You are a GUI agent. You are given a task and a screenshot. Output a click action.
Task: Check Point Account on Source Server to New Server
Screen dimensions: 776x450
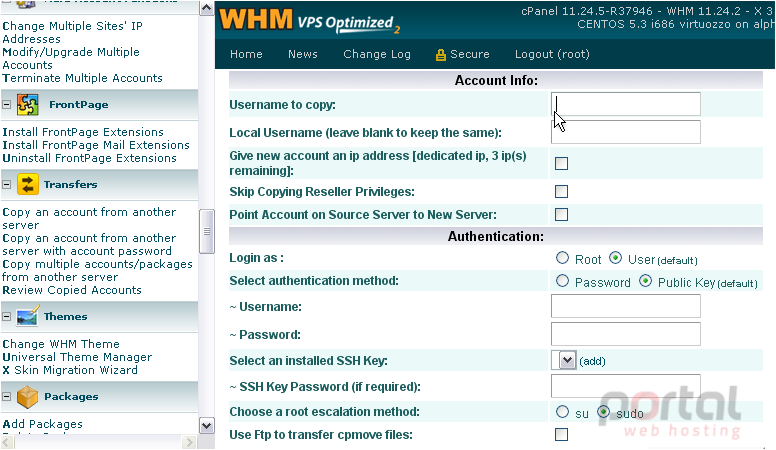point(561,214)
